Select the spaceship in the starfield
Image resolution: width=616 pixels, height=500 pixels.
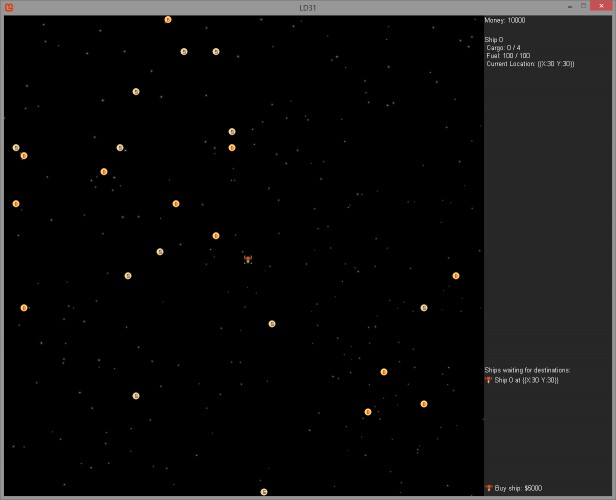click(x=248, y=259)
